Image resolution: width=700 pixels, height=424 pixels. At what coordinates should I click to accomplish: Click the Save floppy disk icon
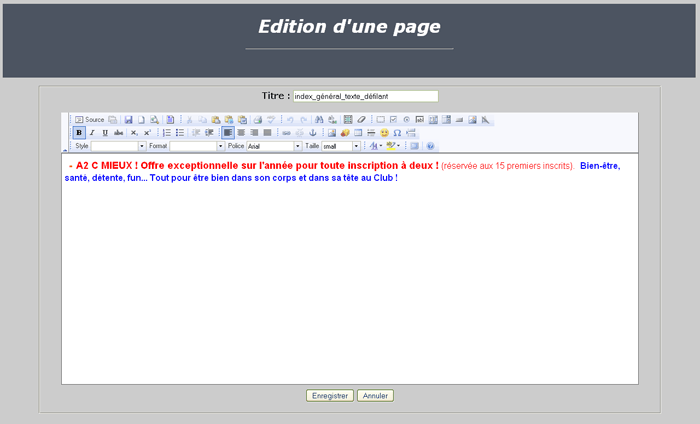pyautogui.click(x=129, y=120)
